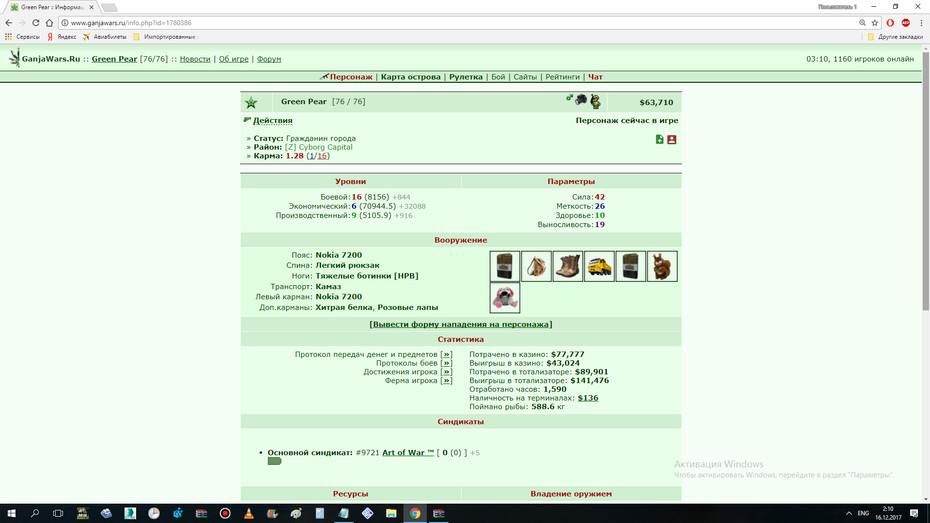The height and width of the screenshot is (523, 930).
Task: Open the Сайты menu item
Action: tap(525, 77)
